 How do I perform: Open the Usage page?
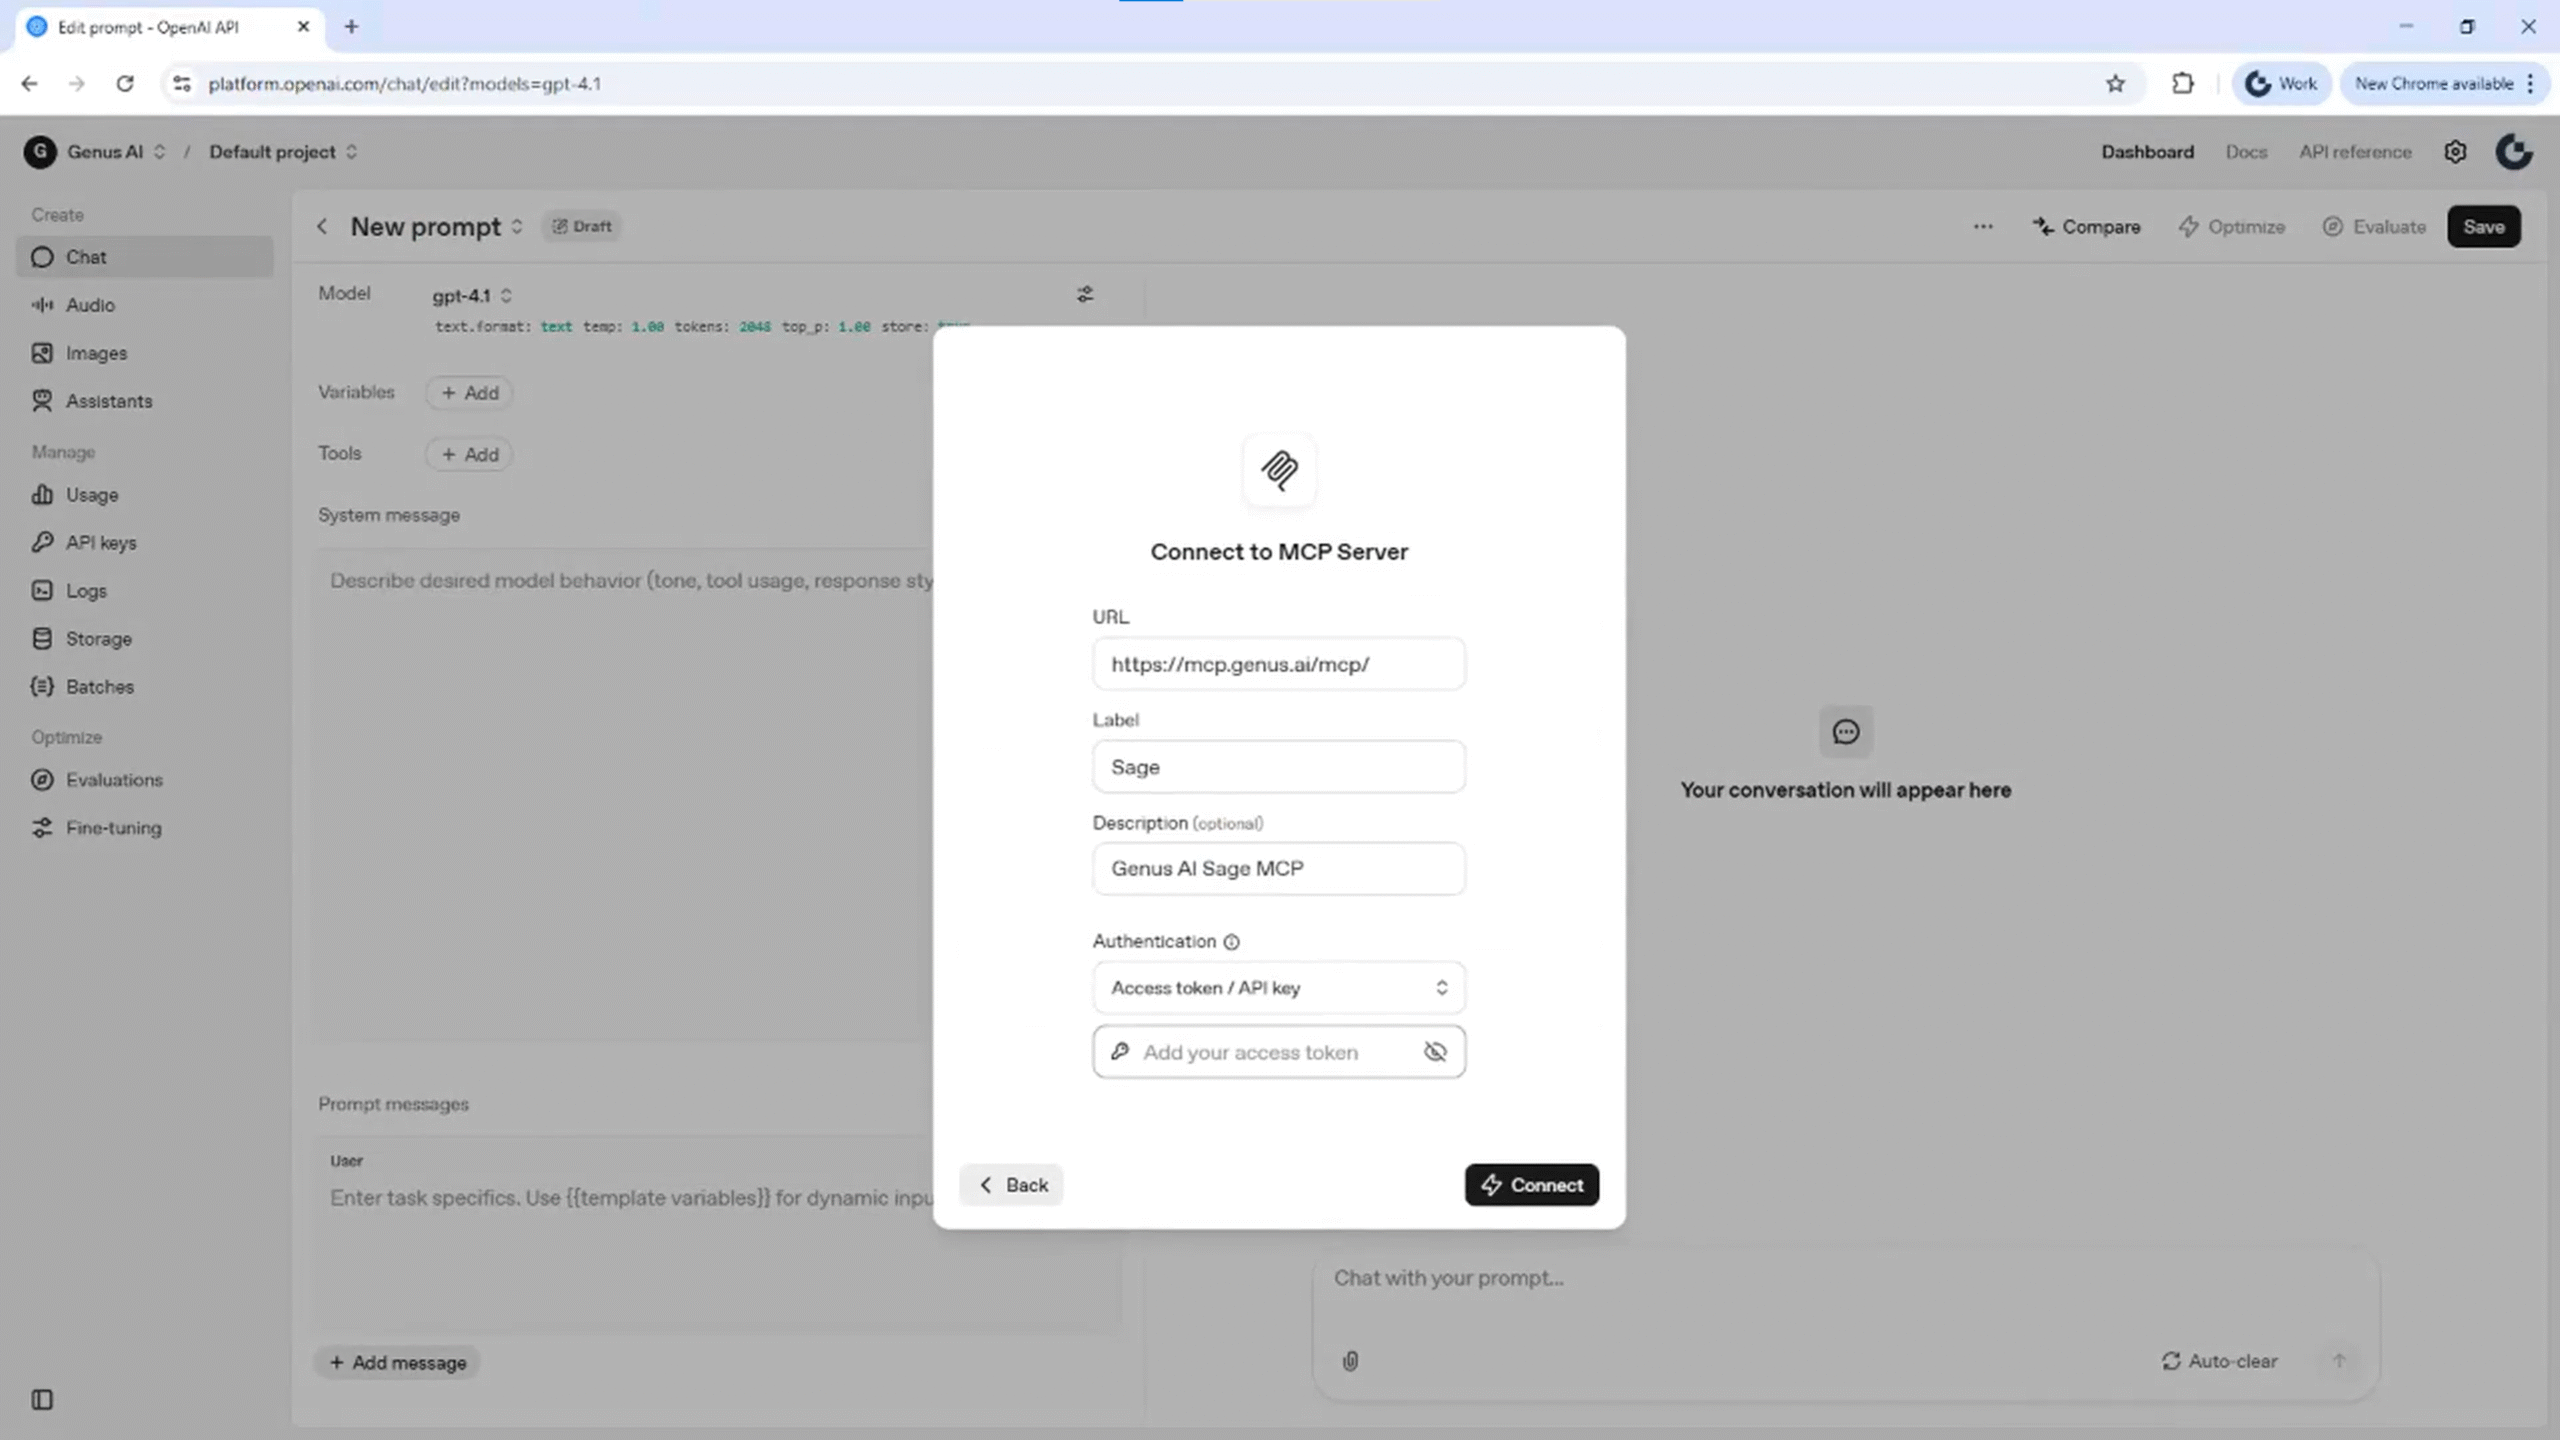click(145, 495)
